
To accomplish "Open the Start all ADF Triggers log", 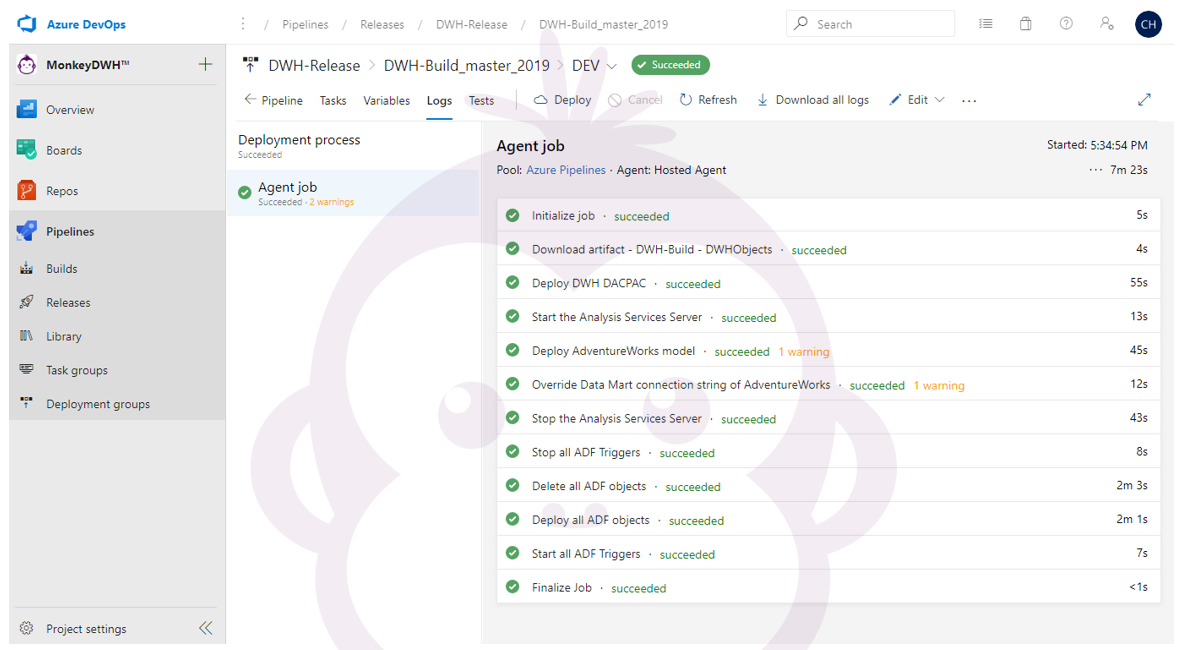I will [x=828, y=553].
